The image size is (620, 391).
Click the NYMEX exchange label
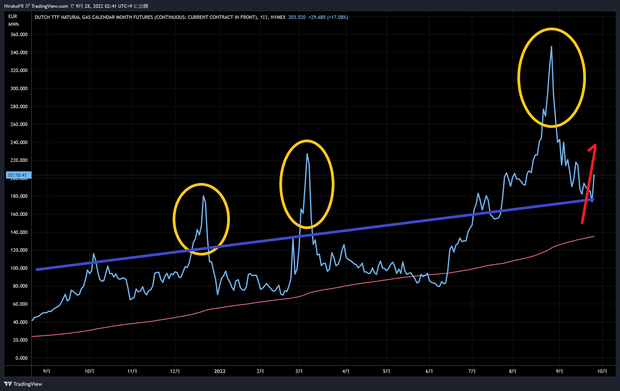[278, 17]
